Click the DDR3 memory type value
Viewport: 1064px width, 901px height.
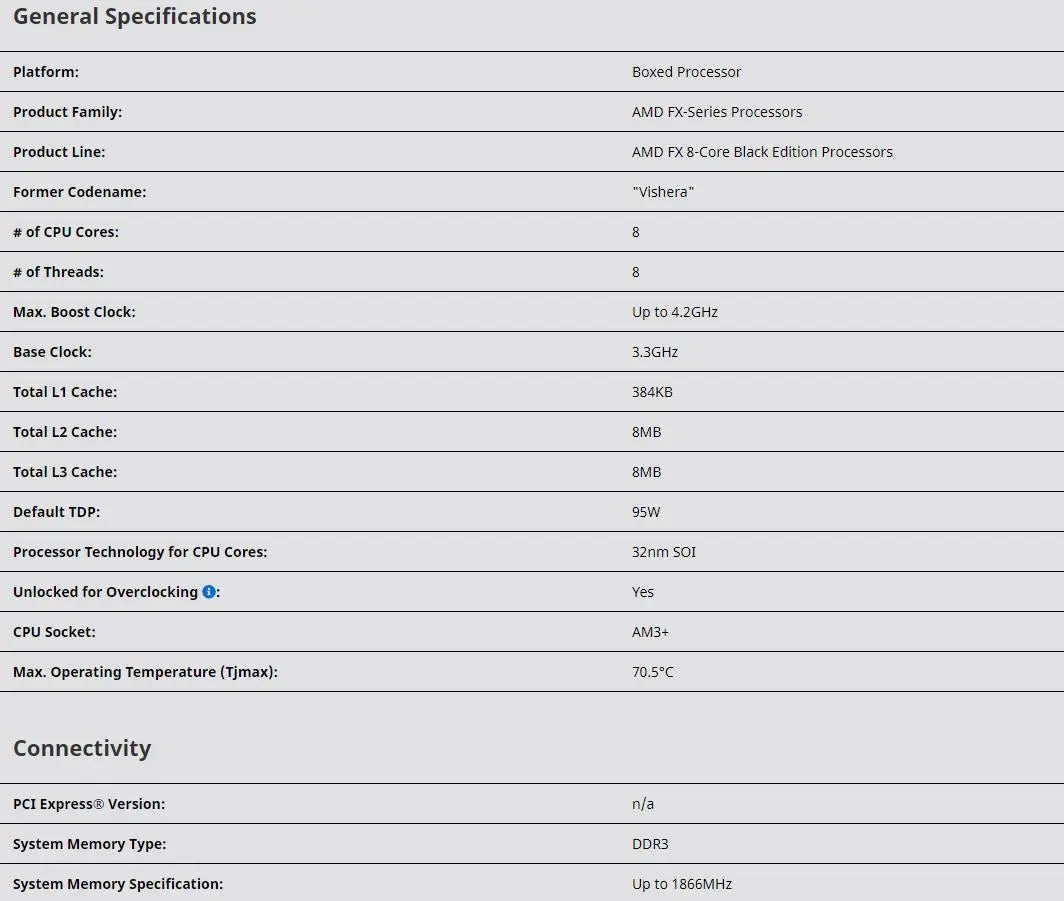pos(650,844)
